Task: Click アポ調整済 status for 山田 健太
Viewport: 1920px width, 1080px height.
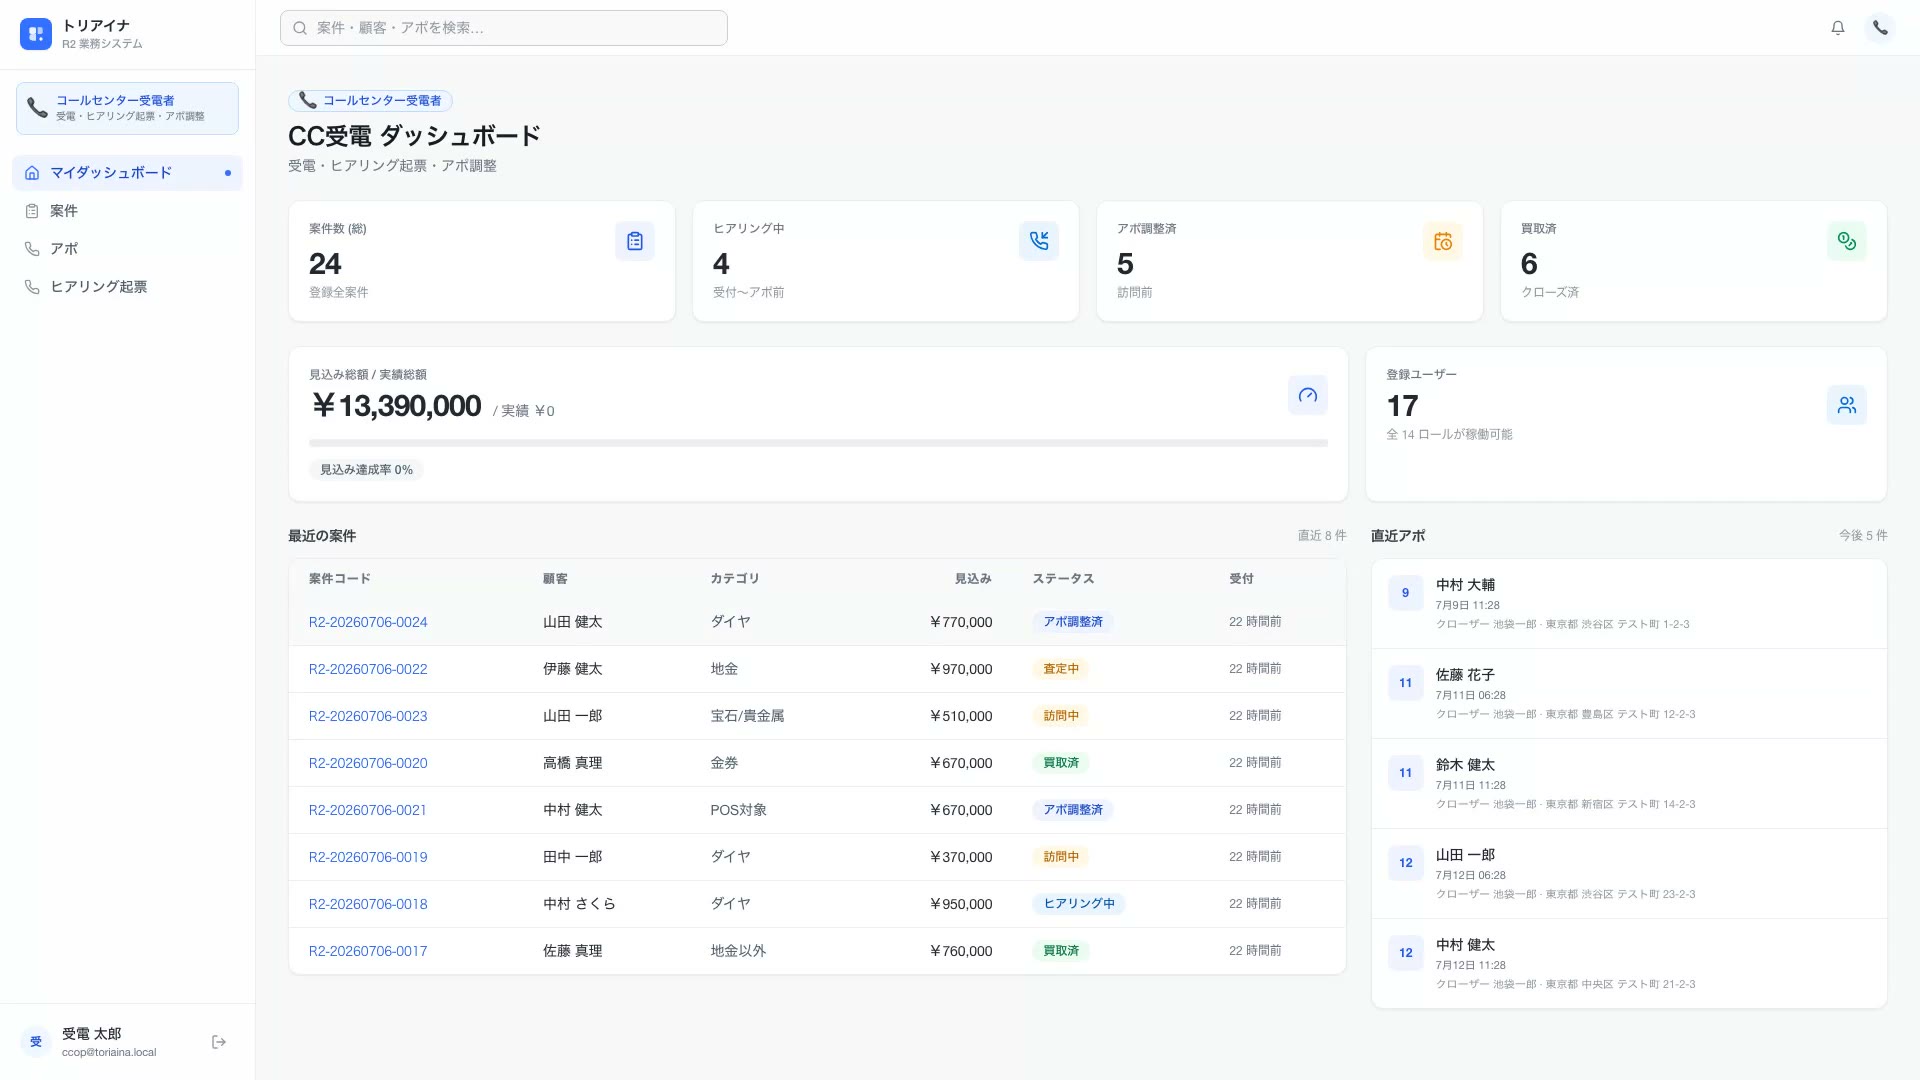Action: point(1073,622)
